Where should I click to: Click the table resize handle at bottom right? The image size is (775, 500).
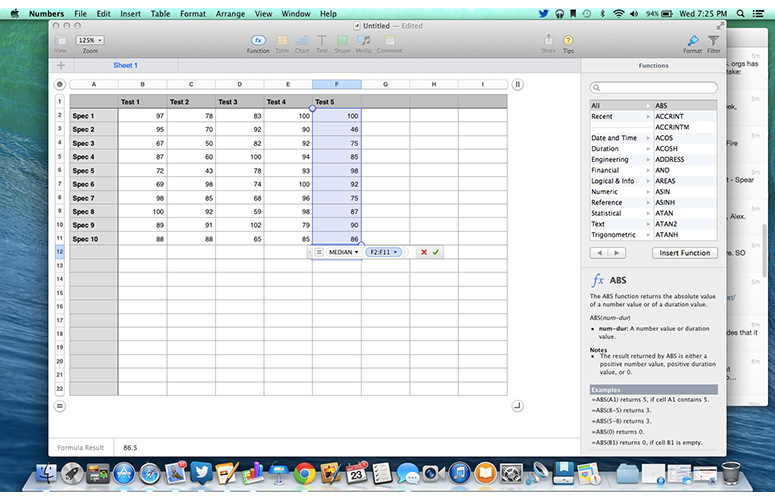(x=517, y=406)
